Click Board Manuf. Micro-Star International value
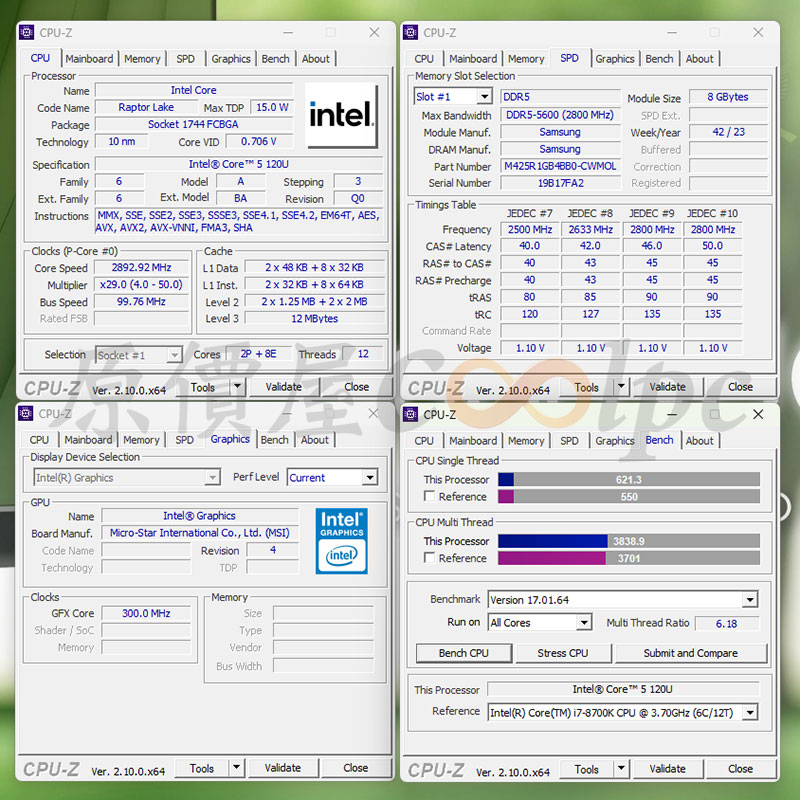This screenshot has height=800, width=800. (199, 533)
